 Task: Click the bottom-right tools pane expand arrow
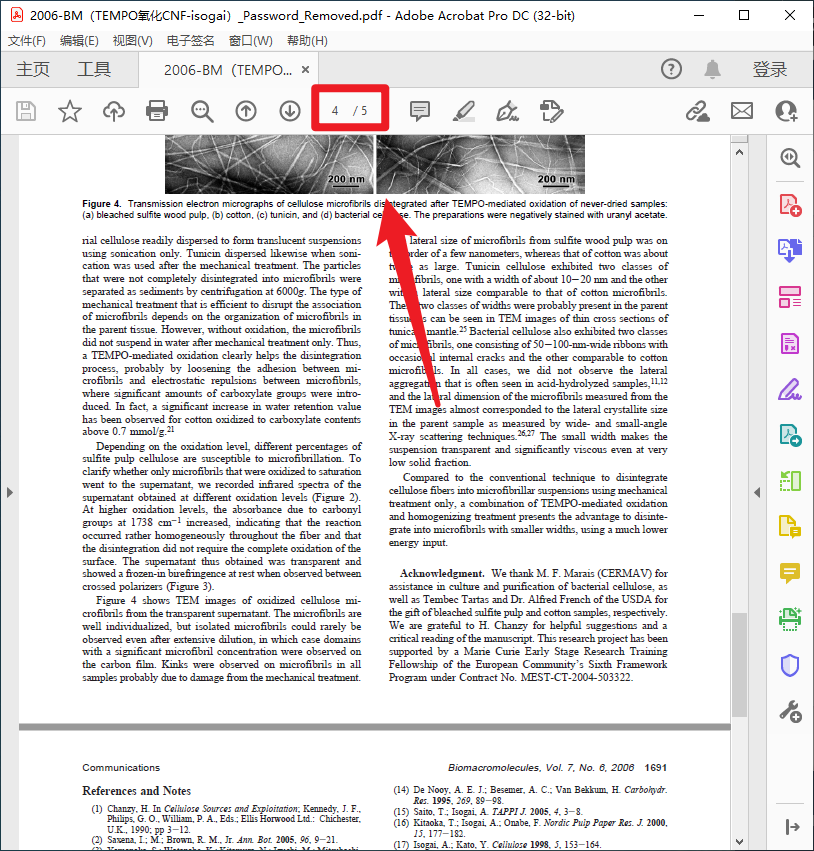[x=792, y=827]
